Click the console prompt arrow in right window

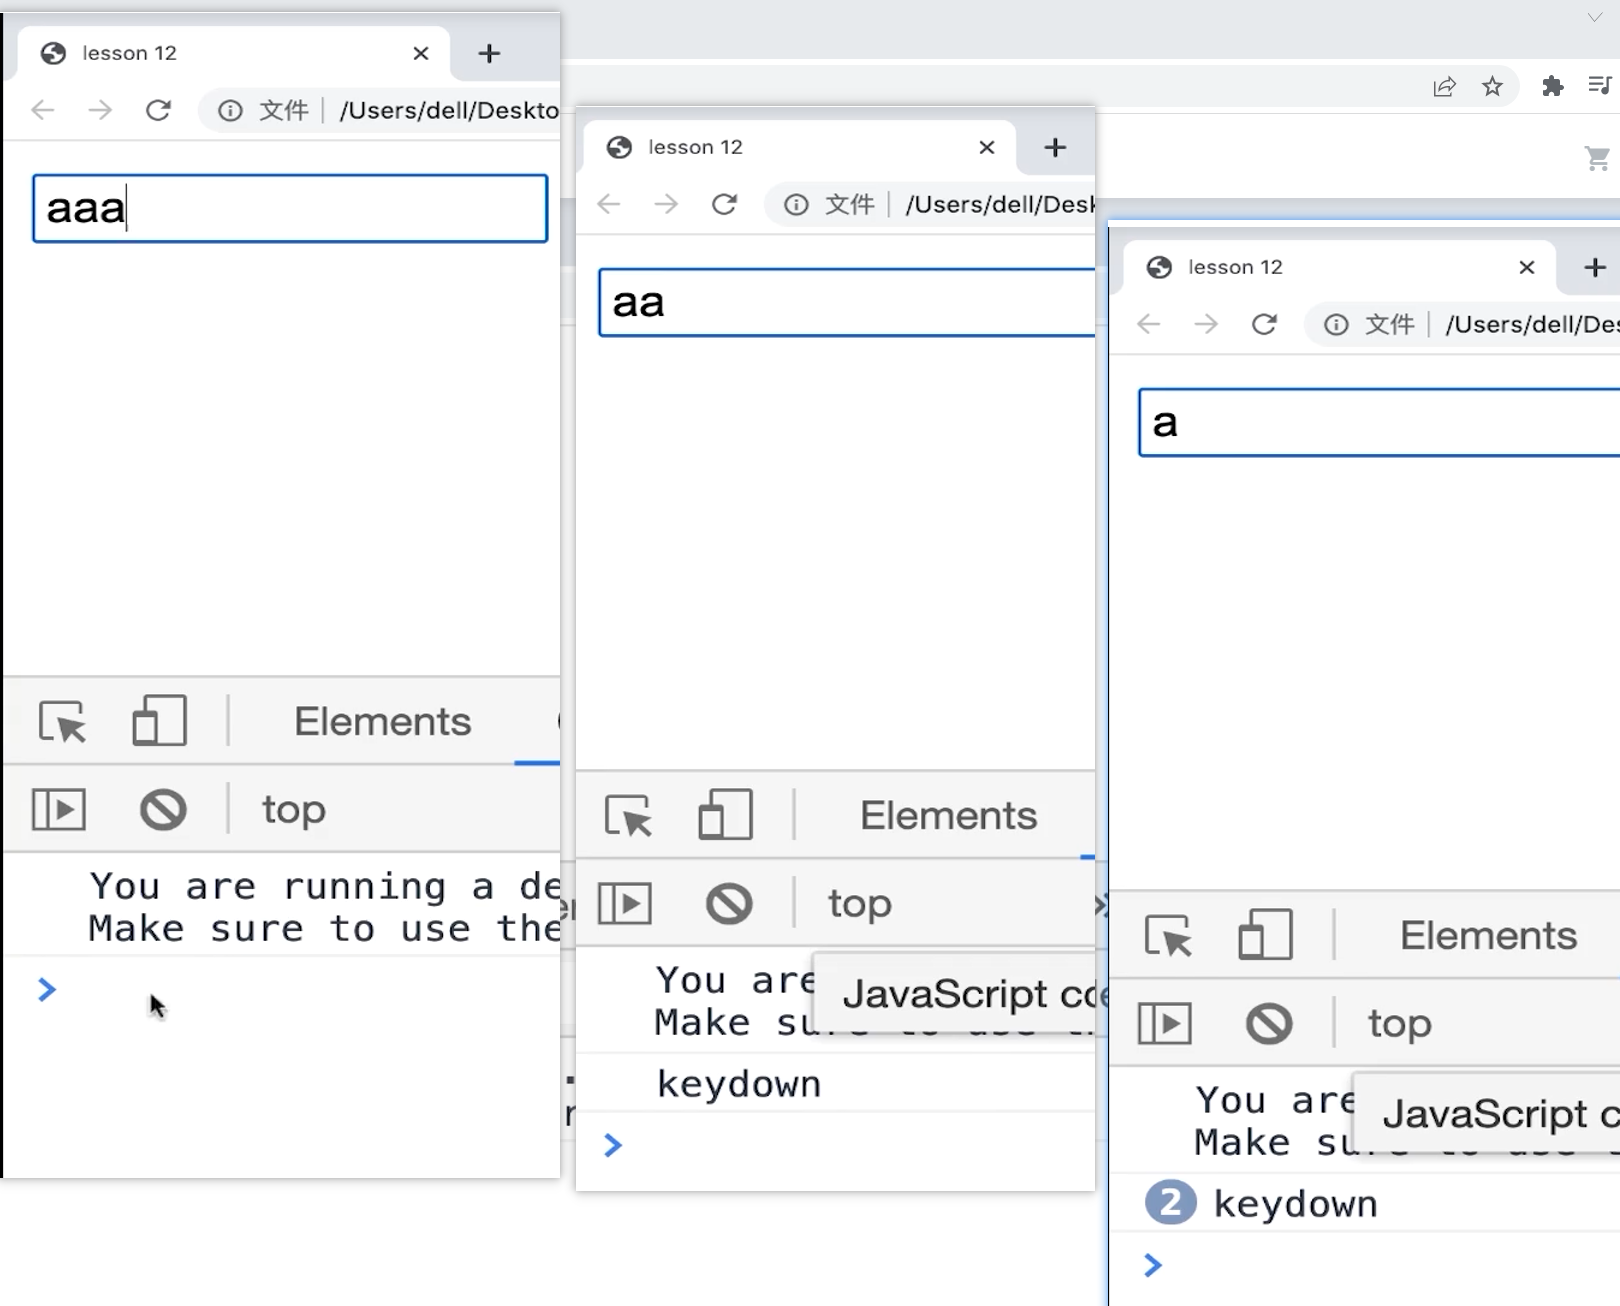pyautogui.click(x=1153, y=1265)
